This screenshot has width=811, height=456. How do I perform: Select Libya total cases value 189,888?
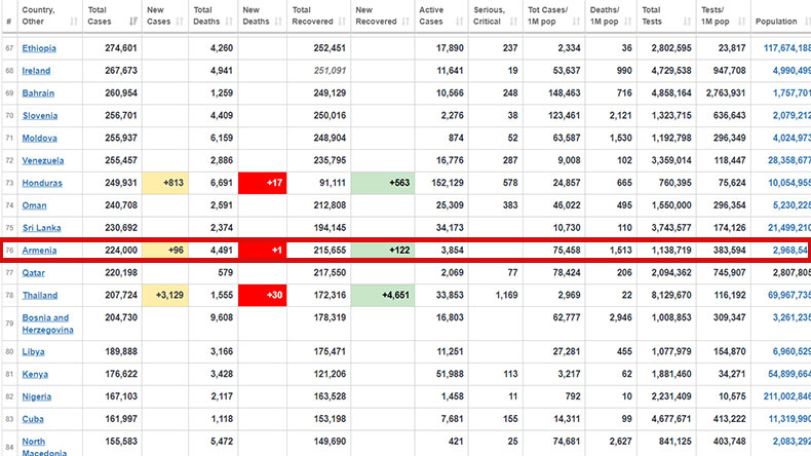[x=121, y=352]
